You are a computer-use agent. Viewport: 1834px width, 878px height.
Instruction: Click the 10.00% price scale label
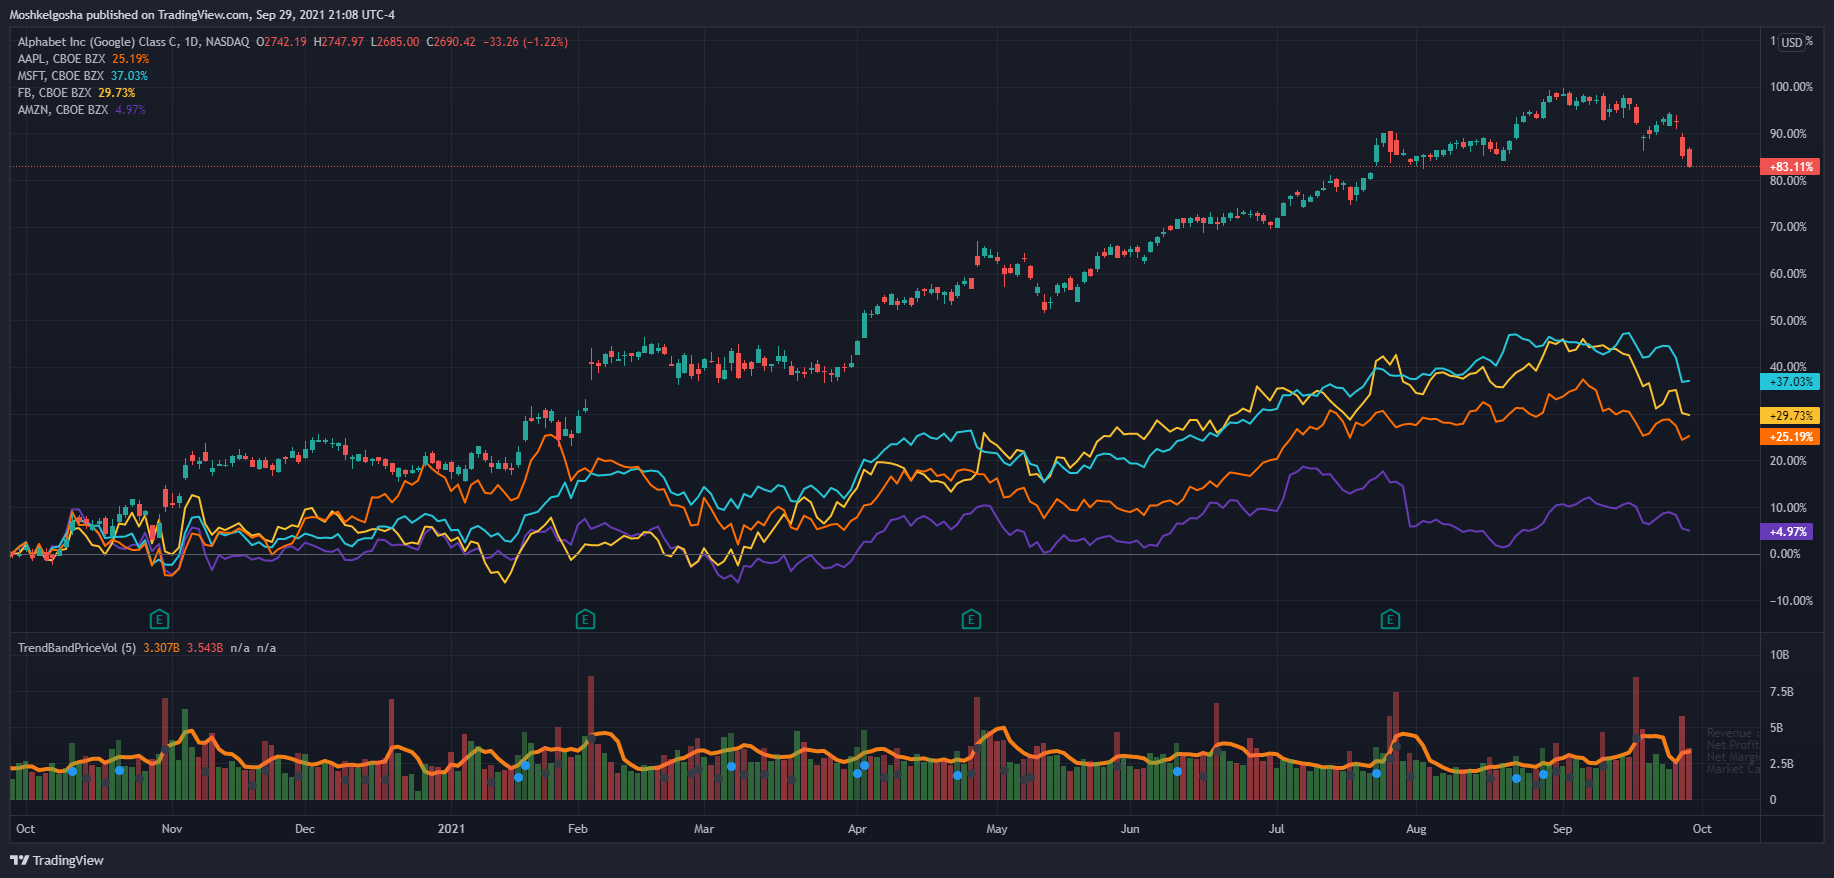[1789, 508]
